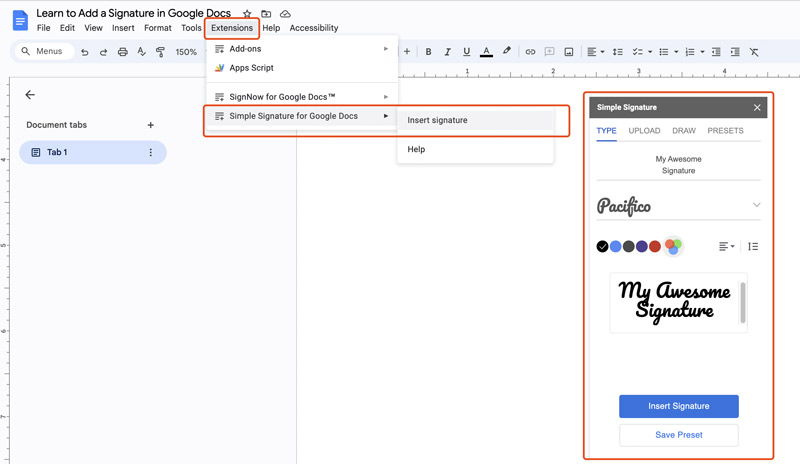Click the Bold formatting icon

click(x=428, y=52)
